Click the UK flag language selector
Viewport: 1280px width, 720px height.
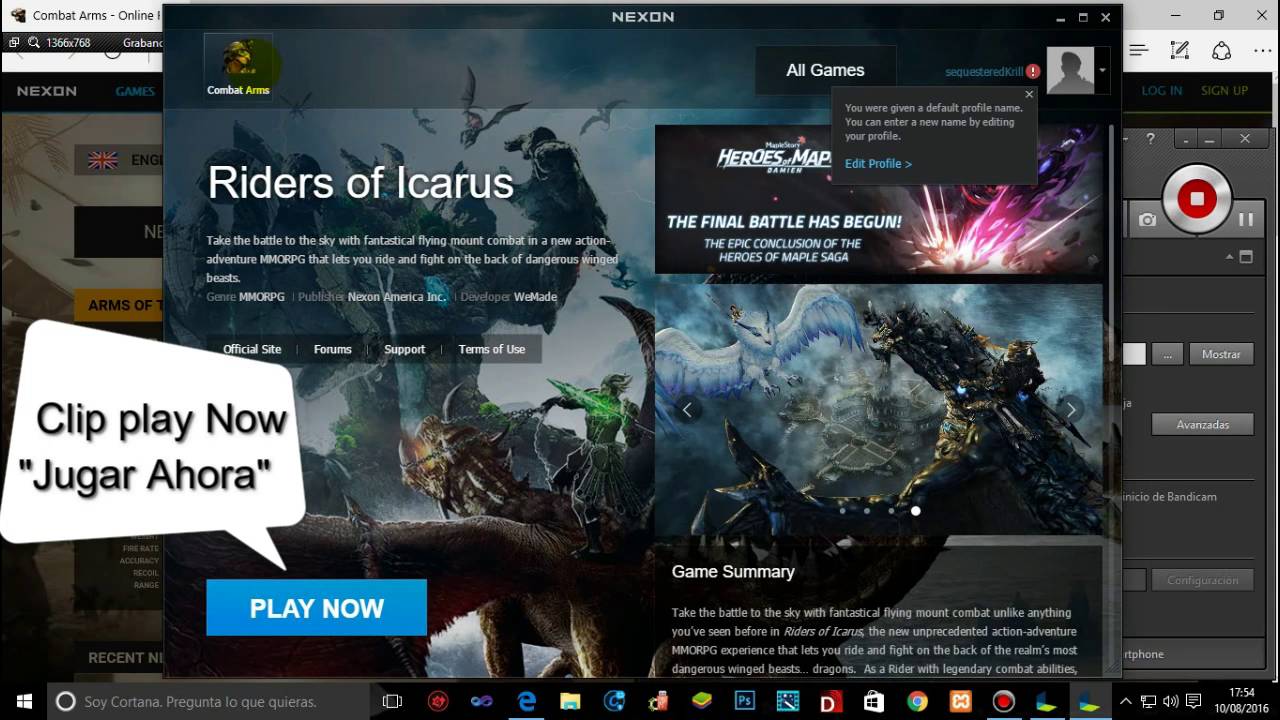[103, 160]
